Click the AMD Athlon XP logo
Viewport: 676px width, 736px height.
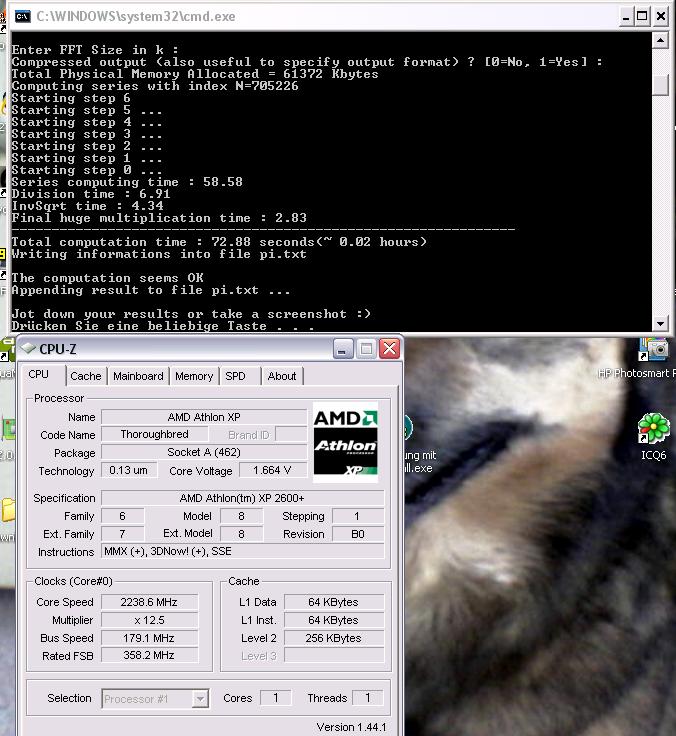click(346, 442)
